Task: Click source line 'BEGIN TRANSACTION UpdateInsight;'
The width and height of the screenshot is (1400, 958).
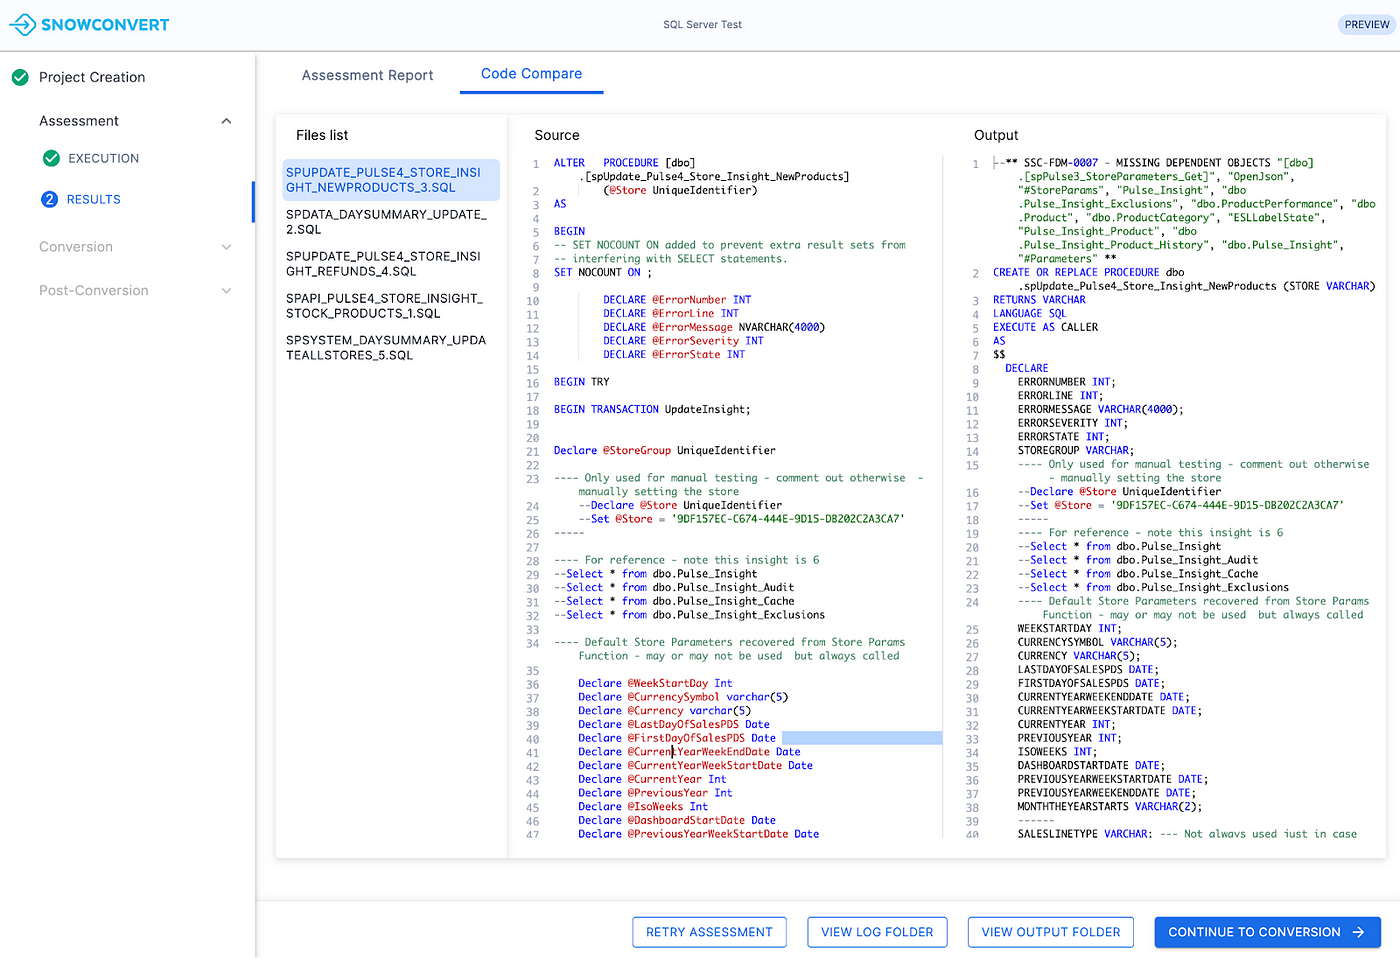Action: pyautogui.click(x=652, y=409)
